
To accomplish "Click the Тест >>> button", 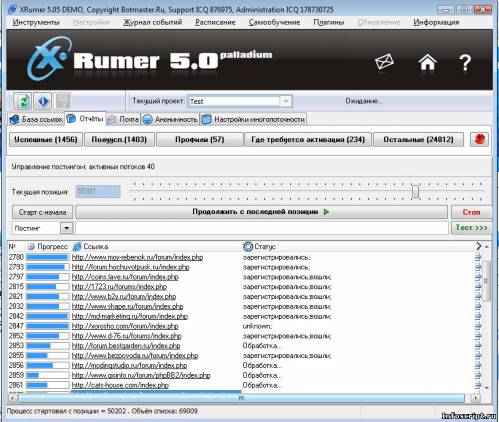I will 471,228.
